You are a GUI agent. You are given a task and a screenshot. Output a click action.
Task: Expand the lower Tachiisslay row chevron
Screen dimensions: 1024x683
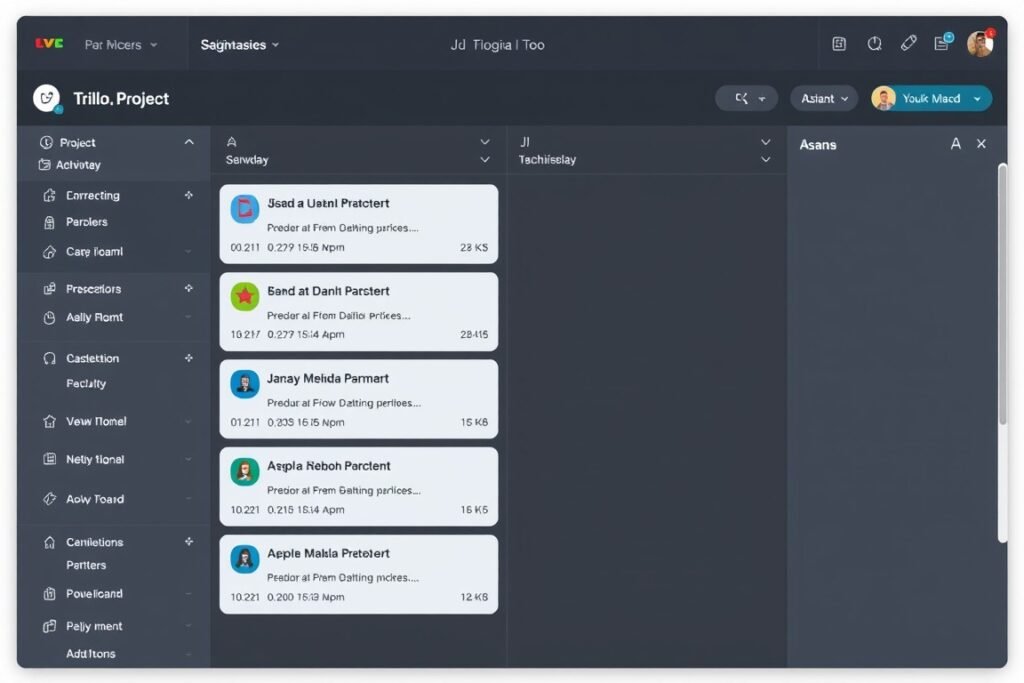pyautogui.click(x=765, y=159)
